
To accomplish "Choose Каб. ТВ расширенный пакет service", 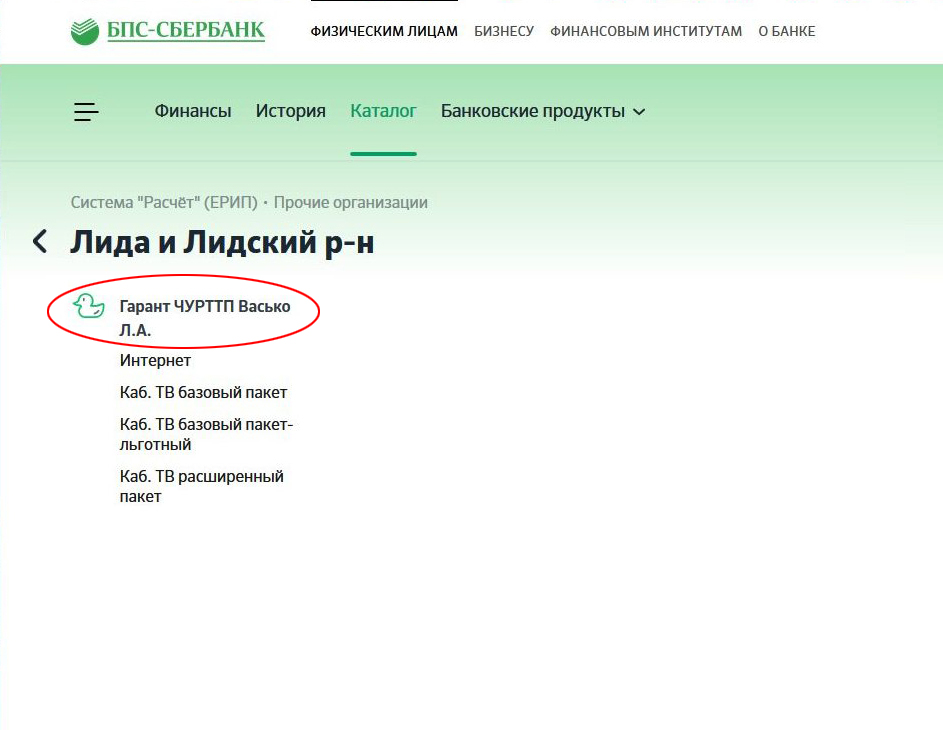I will (x=201, y=486).
